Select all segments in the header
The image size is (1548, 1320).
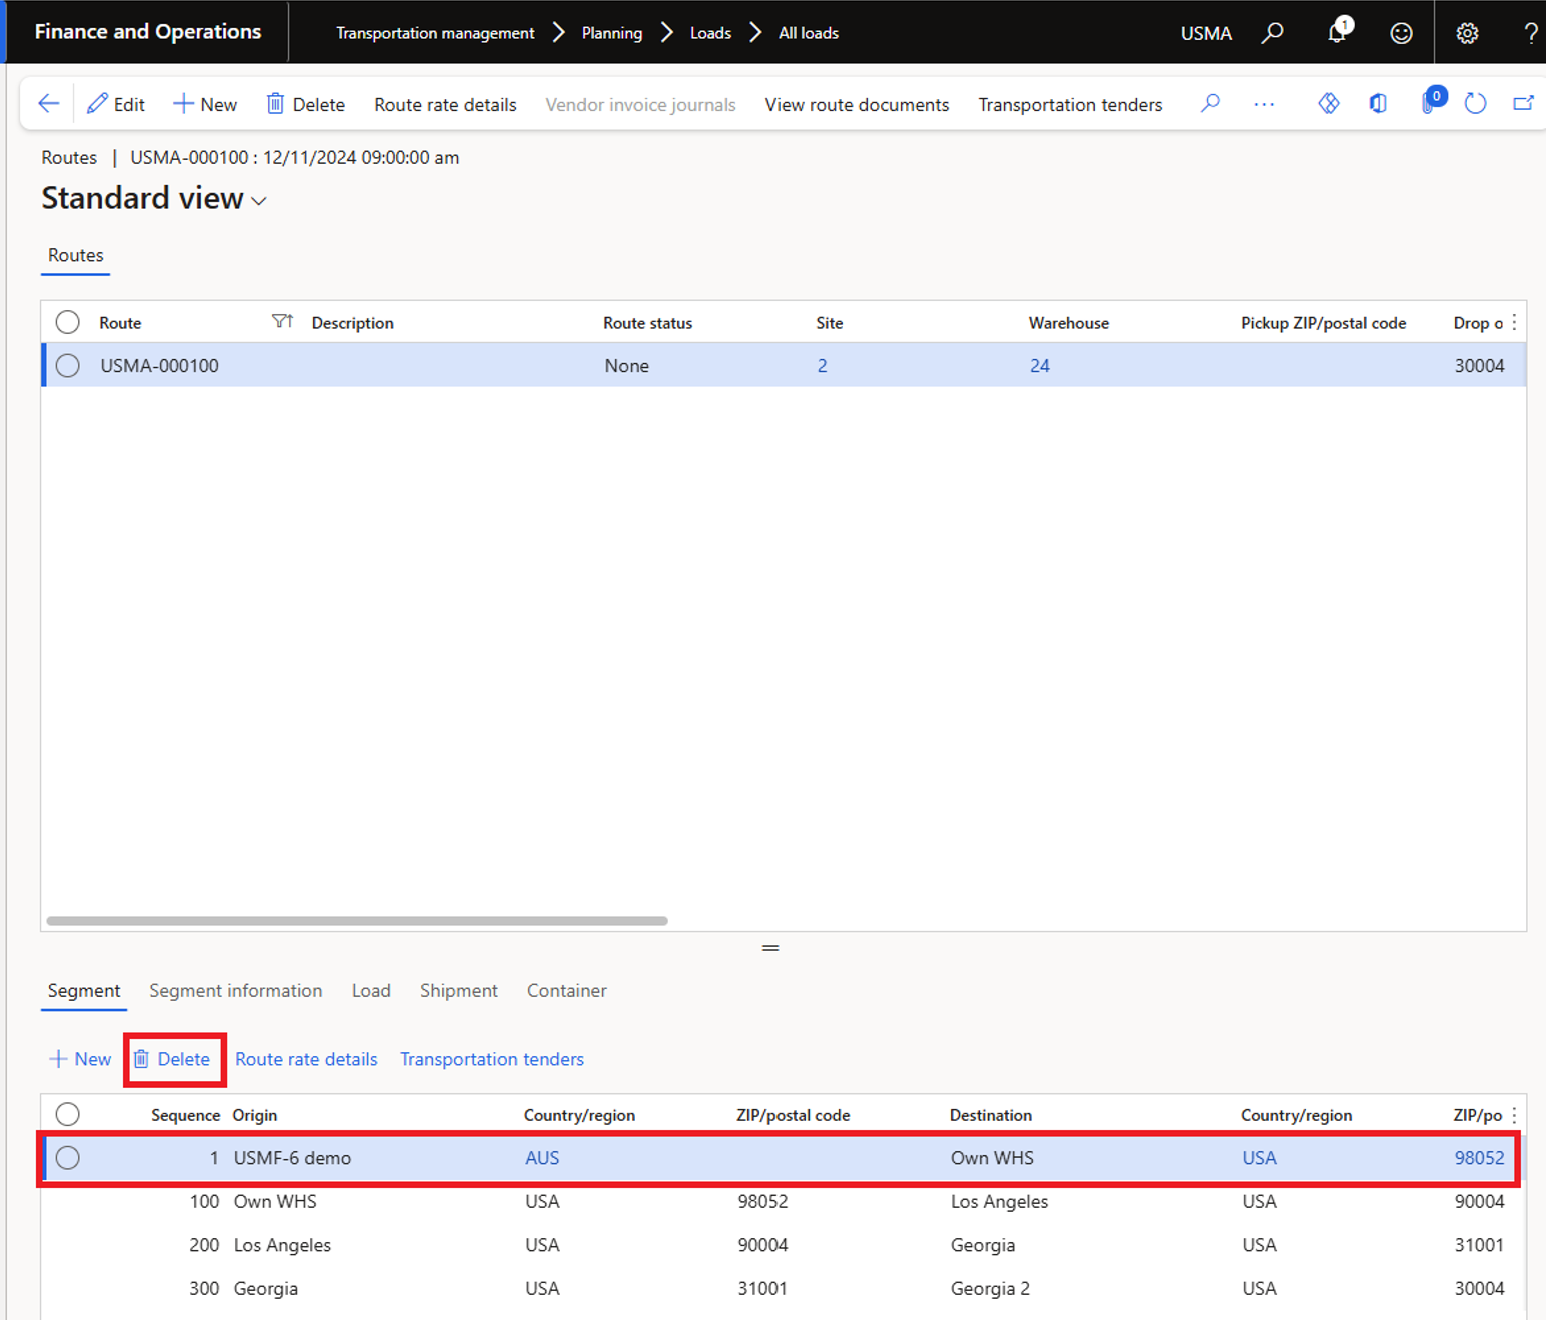point(67,1114)
